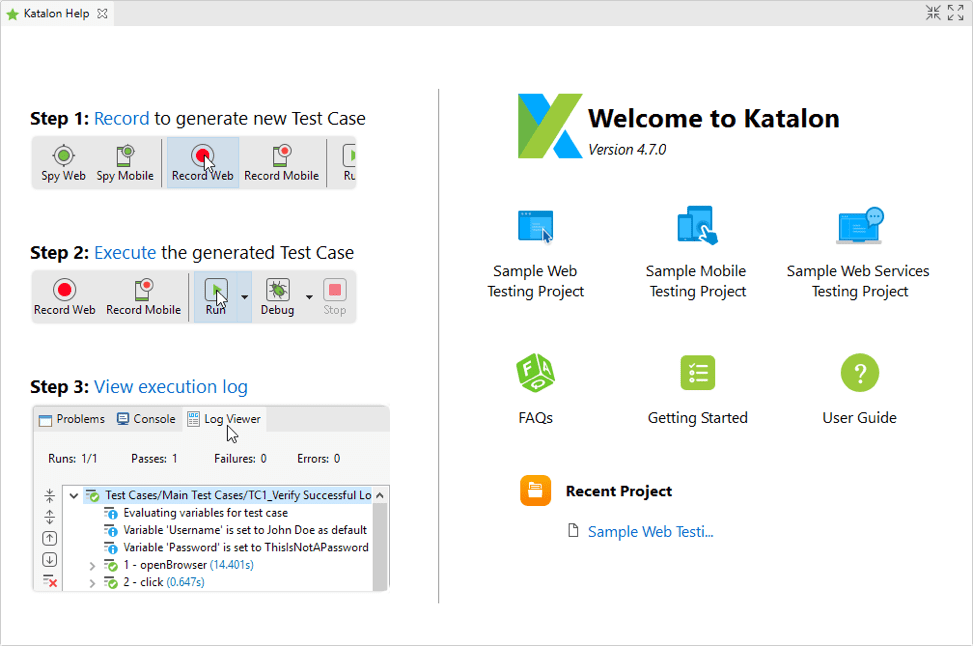Click the orange Recent Project folder icon
The image size is (973, 646).
[x=536, y=491]
